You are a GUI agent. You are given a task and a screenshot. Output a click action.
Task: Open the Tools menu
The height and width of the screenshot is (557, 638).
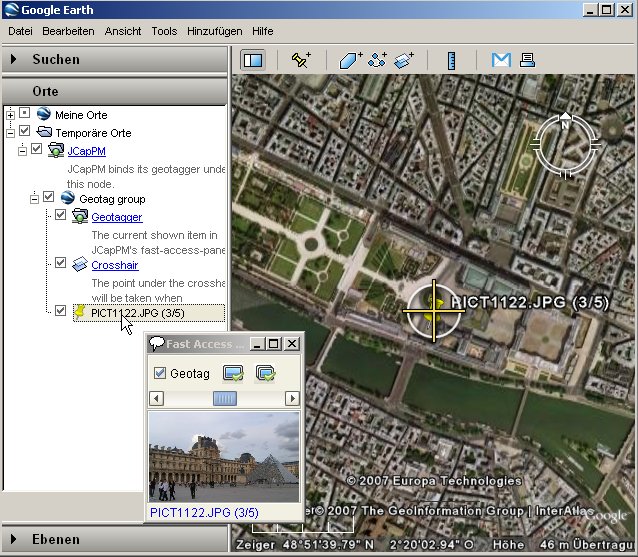click(x=164, y=31)
